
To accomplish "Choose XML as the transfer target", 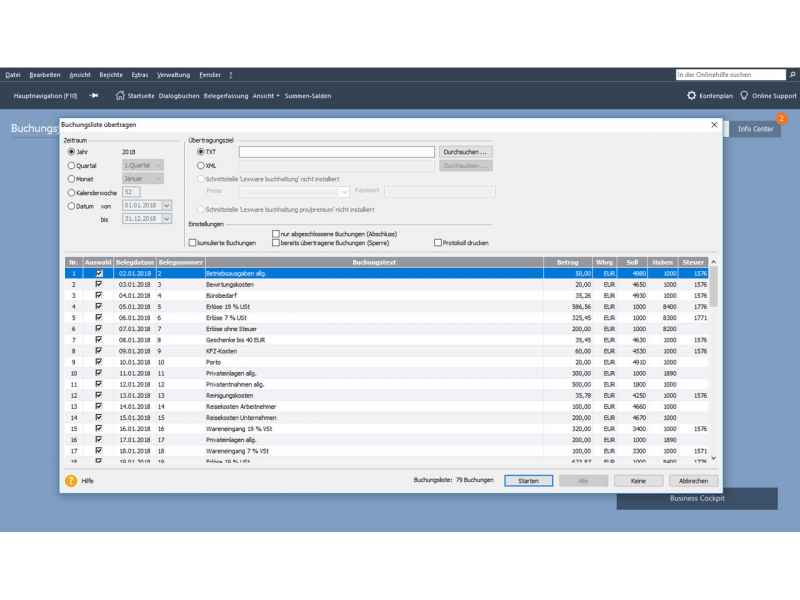I will (201, 166).
